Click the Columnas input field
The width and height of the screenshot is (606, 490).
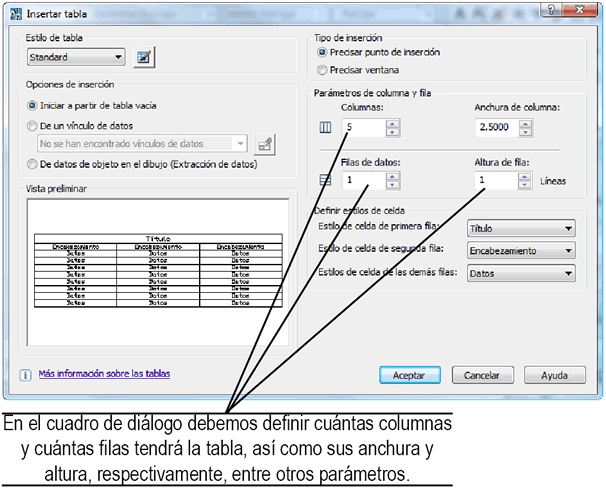pyautogui.click(x=364, y=128)
